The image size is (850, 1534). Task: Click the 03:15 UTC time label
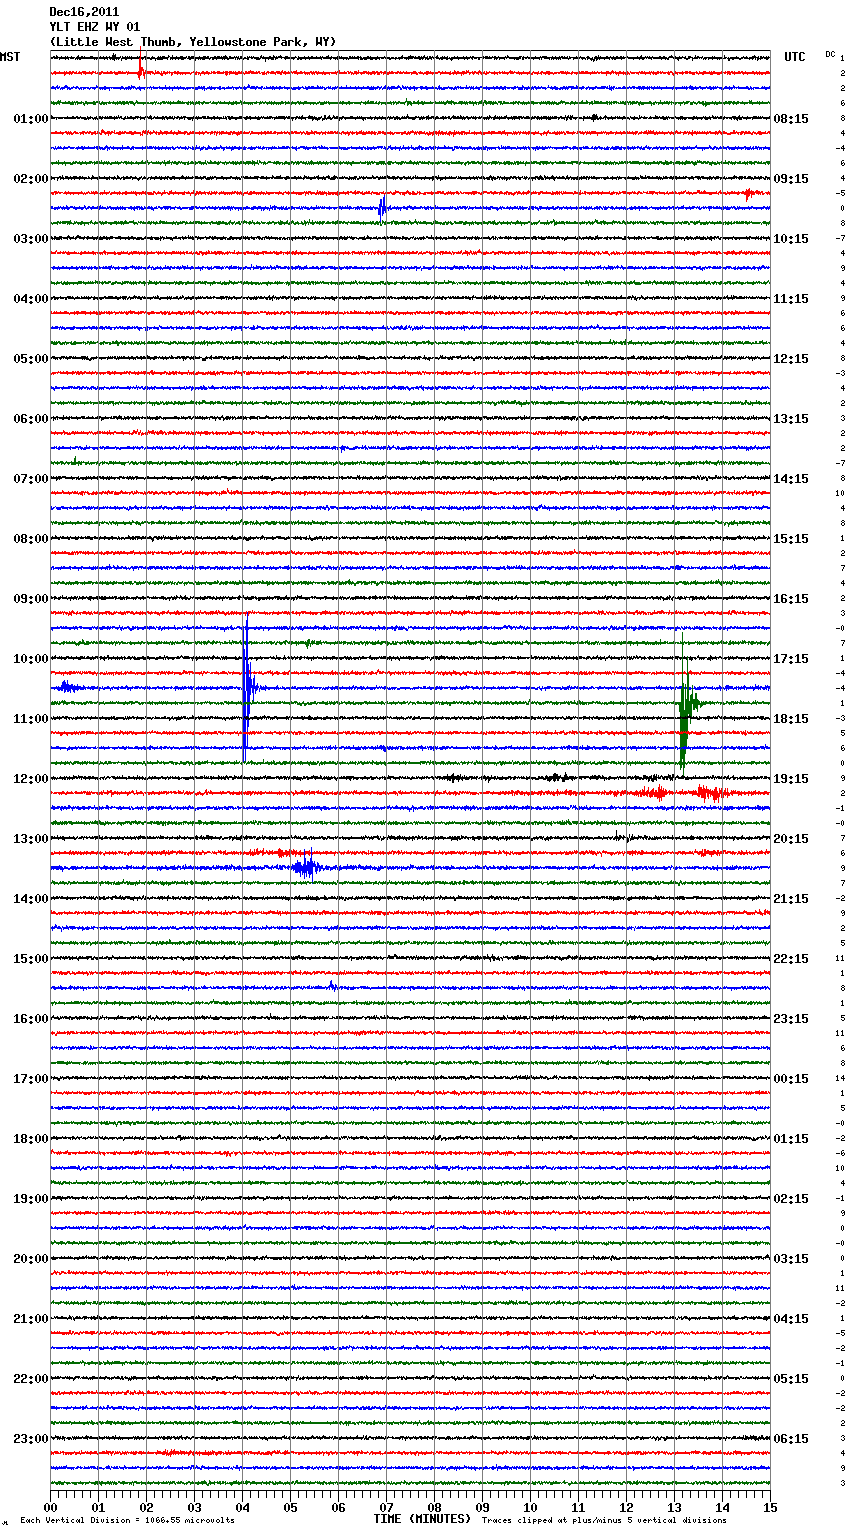[791, 1259]
